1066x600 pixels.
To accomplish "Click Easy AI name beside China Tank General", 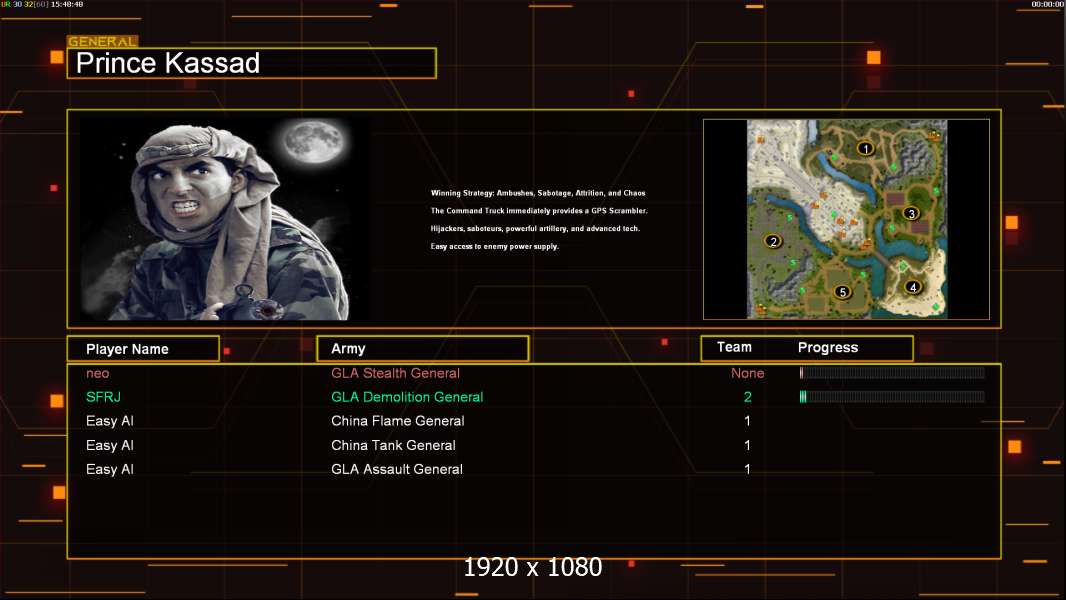I will 109,445.
